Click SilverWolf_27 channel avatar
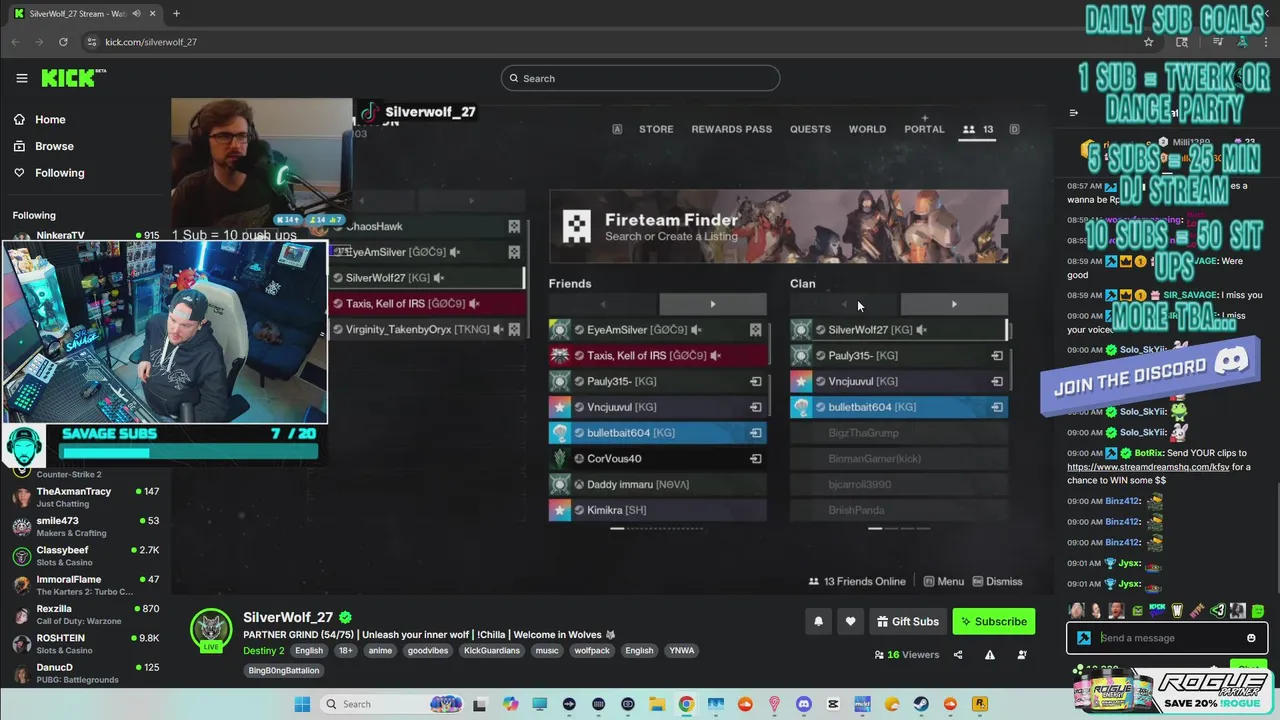The height and width of the screenshot is (720, 1280). (x=211, y=630)
